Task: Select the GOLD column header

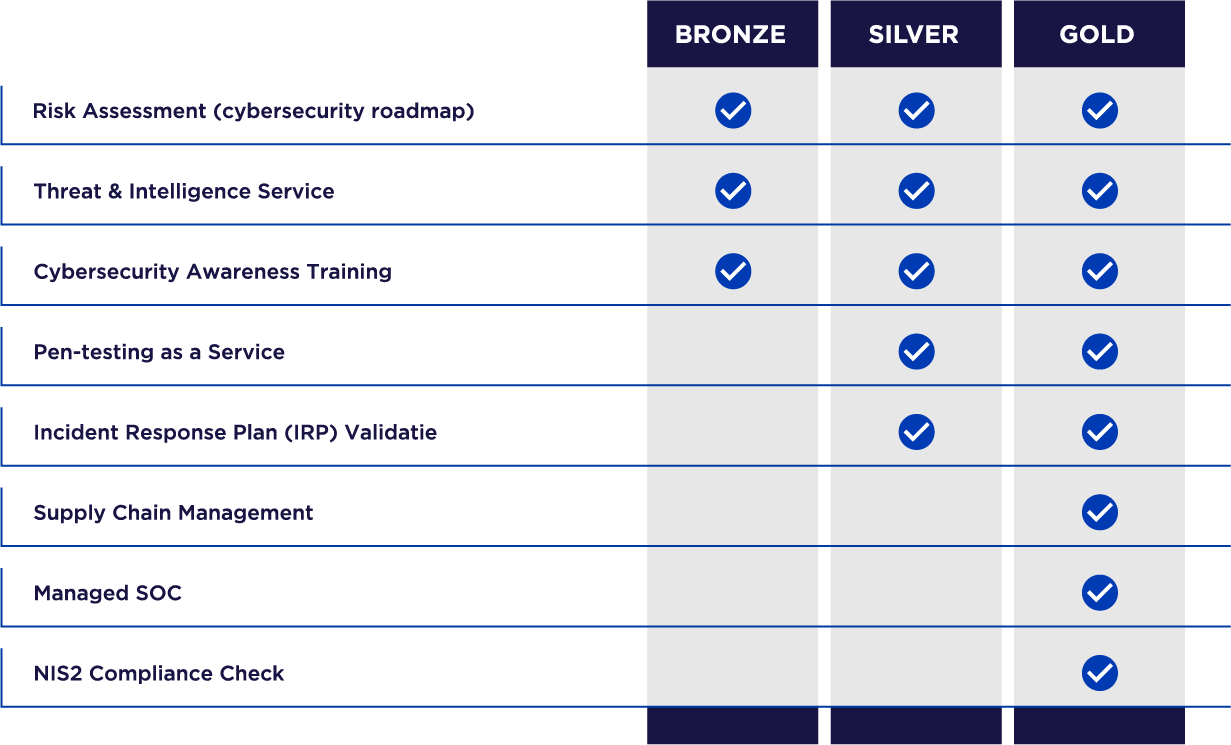Action: coord(1099,34)
